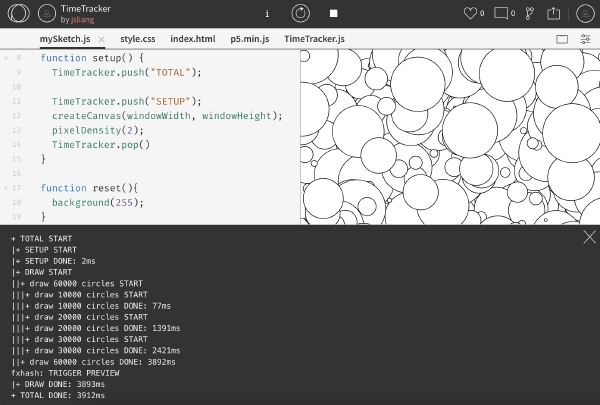The width and height of the screenshot is (600, 405).
Task: Select console line "draw 60000 circles DONE: 3892ms"
Action: pos(93,362)
